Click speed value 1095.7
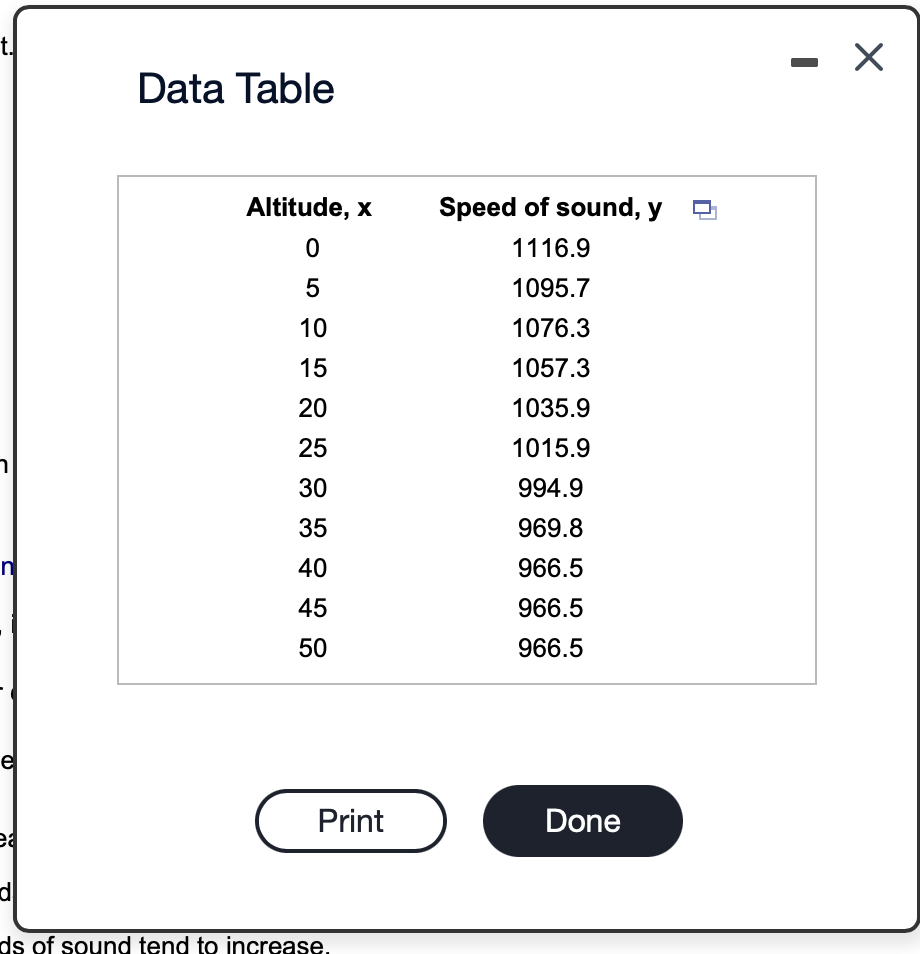Screen dimensions: 920x954 pos(550,288)
